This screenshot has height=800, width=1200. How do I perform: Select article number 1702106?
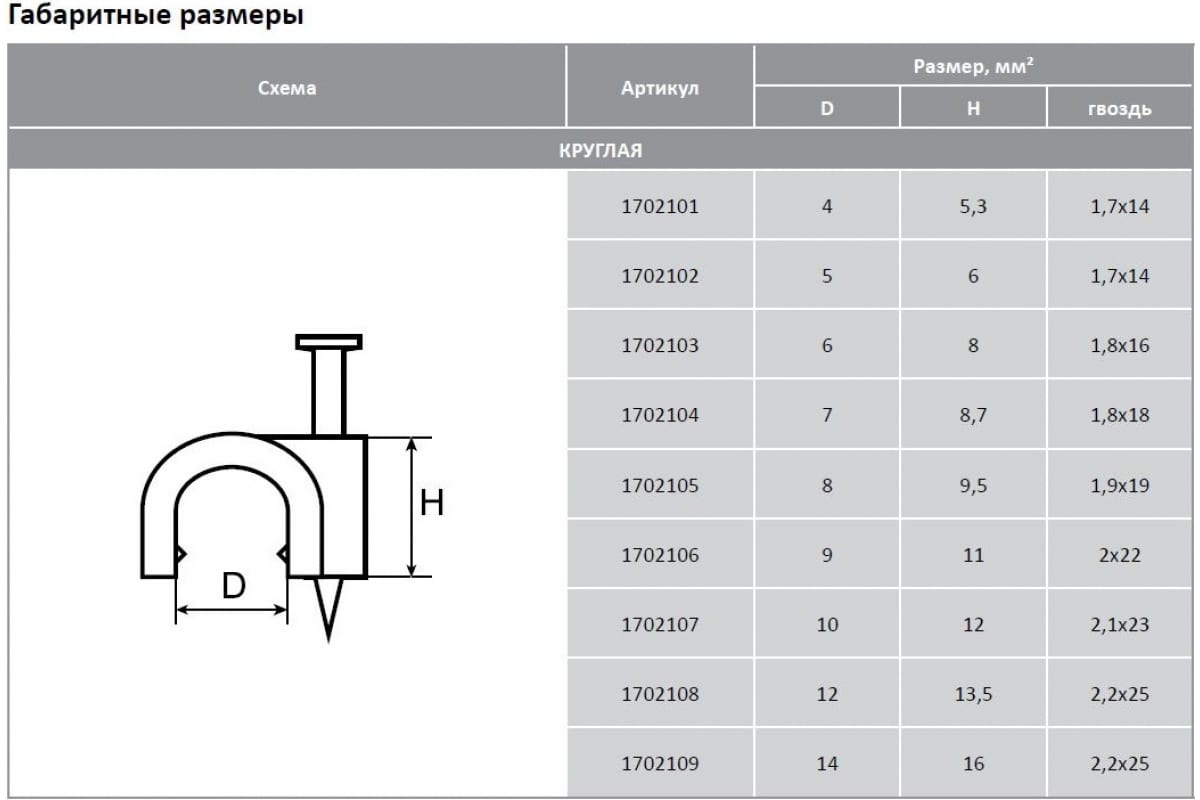[x=660, y=555]
